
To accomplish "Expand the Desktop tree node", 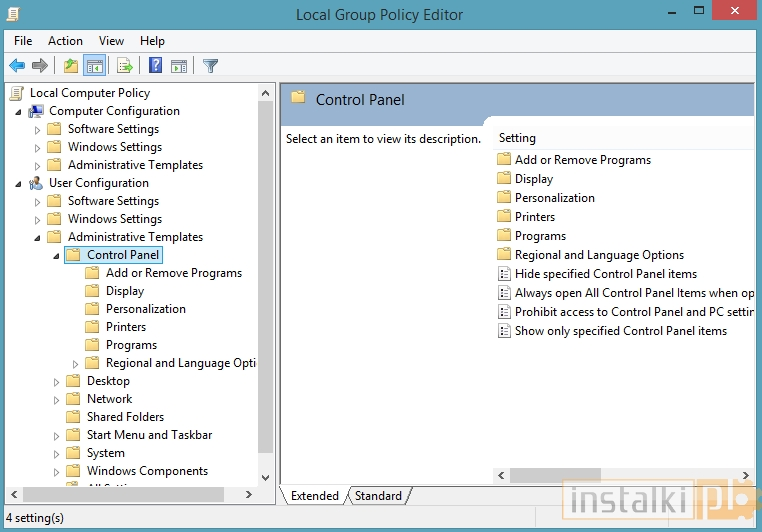I will [56, 382].
